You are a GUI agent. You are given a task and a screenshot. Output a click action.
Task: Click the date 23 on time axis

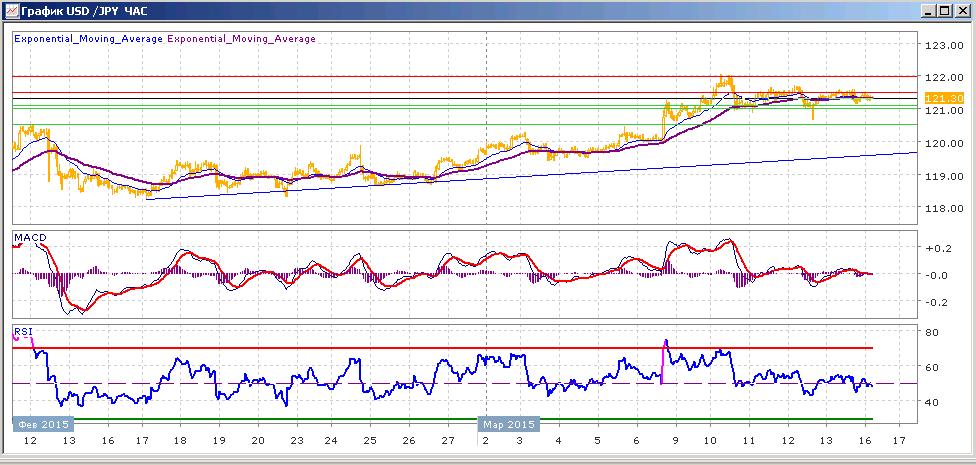296,441
